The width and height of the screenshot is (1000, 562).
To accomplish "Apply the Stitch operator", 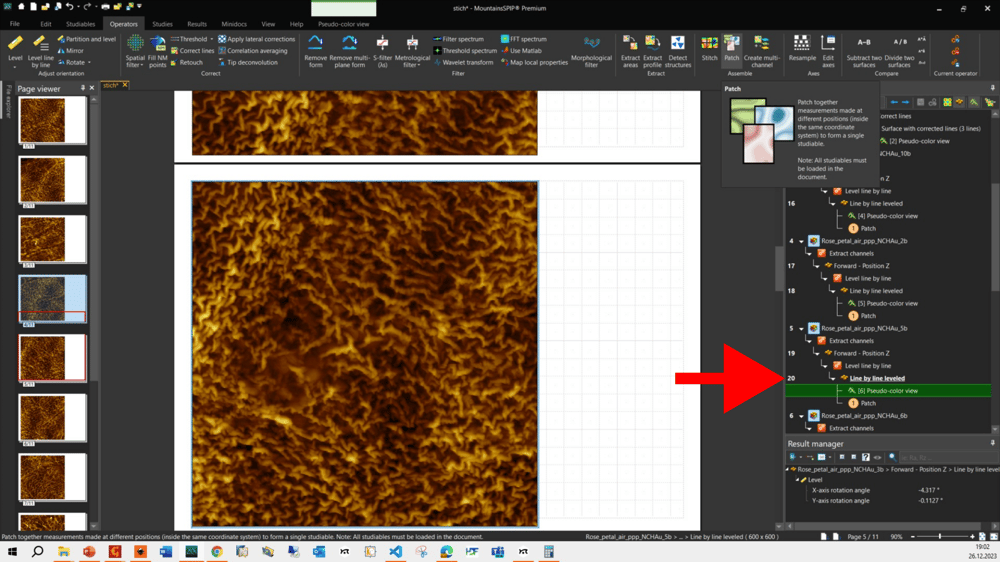I will point(709,48).
